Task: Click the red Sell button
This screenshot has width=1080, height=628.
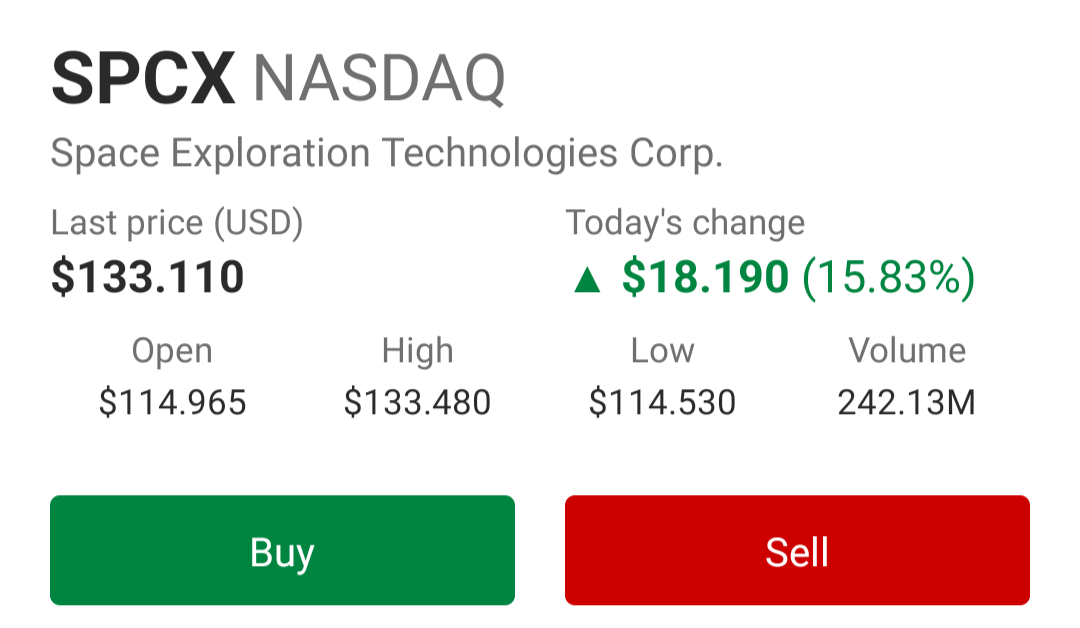Action: click(797, 550)
